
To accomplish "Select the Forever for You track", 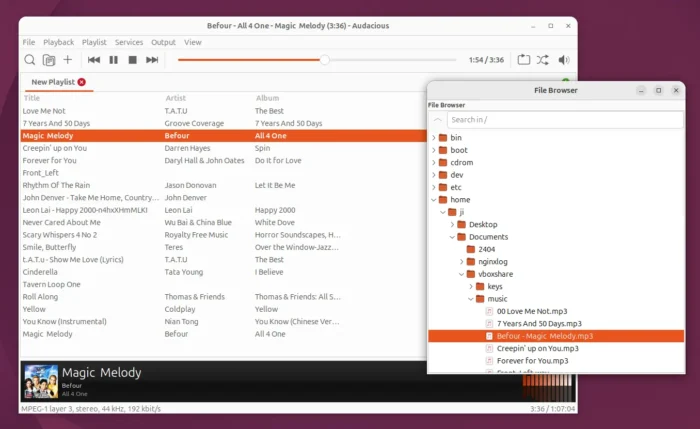I will coord(223,160).
